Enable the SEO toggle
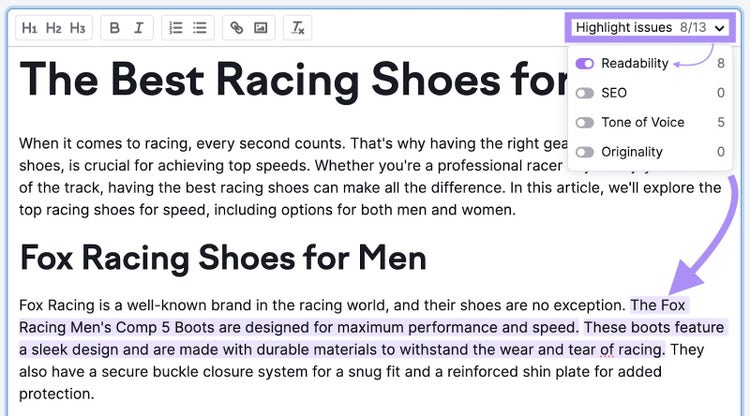This screenshot has width=750, height=416. click(x=585, y=93)
